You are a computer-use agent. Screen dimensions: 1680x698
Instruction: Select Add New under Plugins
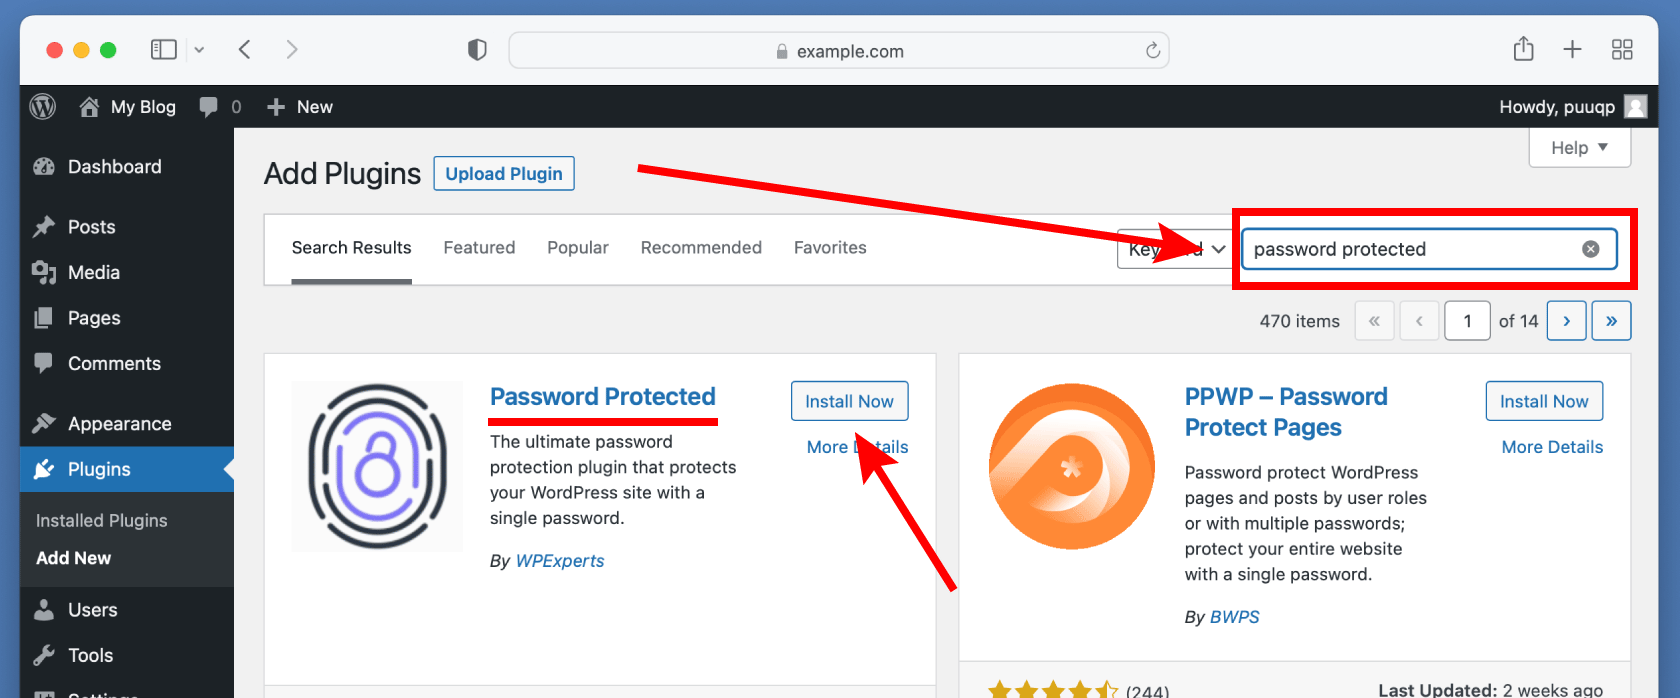[74, 558]
